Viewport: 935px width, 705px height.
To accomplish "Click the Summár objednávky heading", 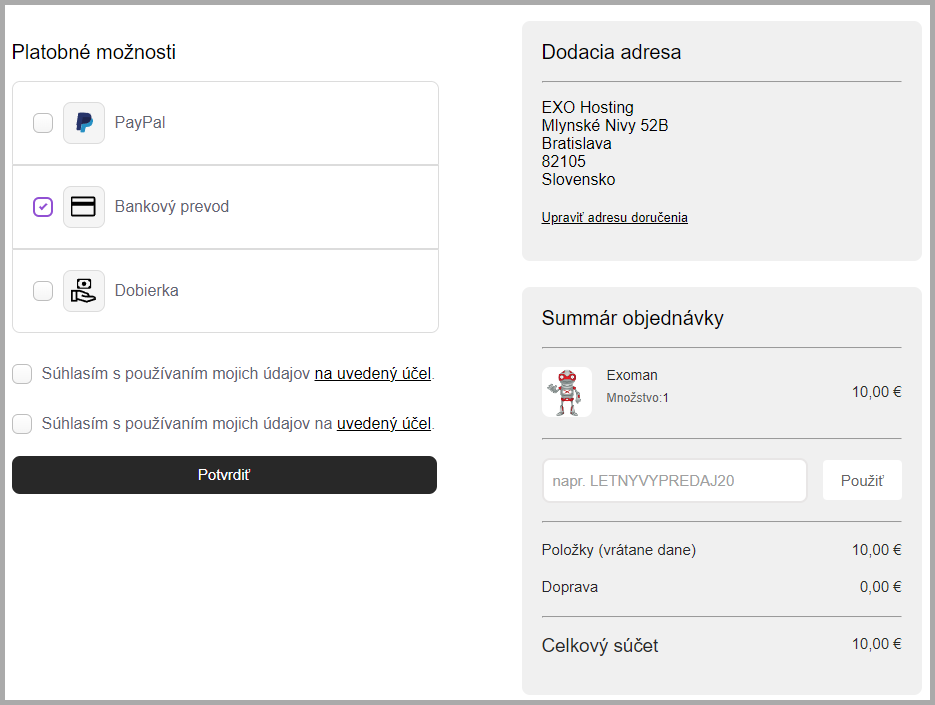I will tap(632, 319).
